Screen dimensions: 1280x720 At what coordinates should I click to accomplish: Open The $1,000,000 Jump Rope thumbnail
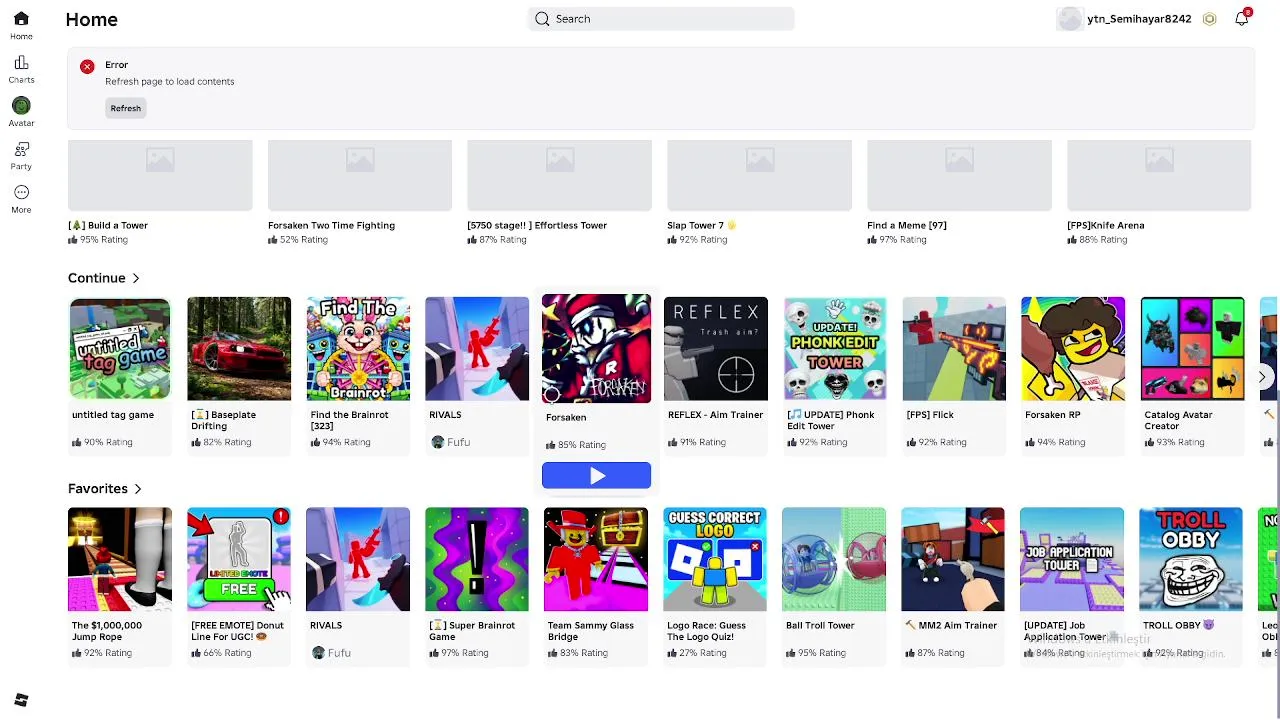[x=120, y=559]
